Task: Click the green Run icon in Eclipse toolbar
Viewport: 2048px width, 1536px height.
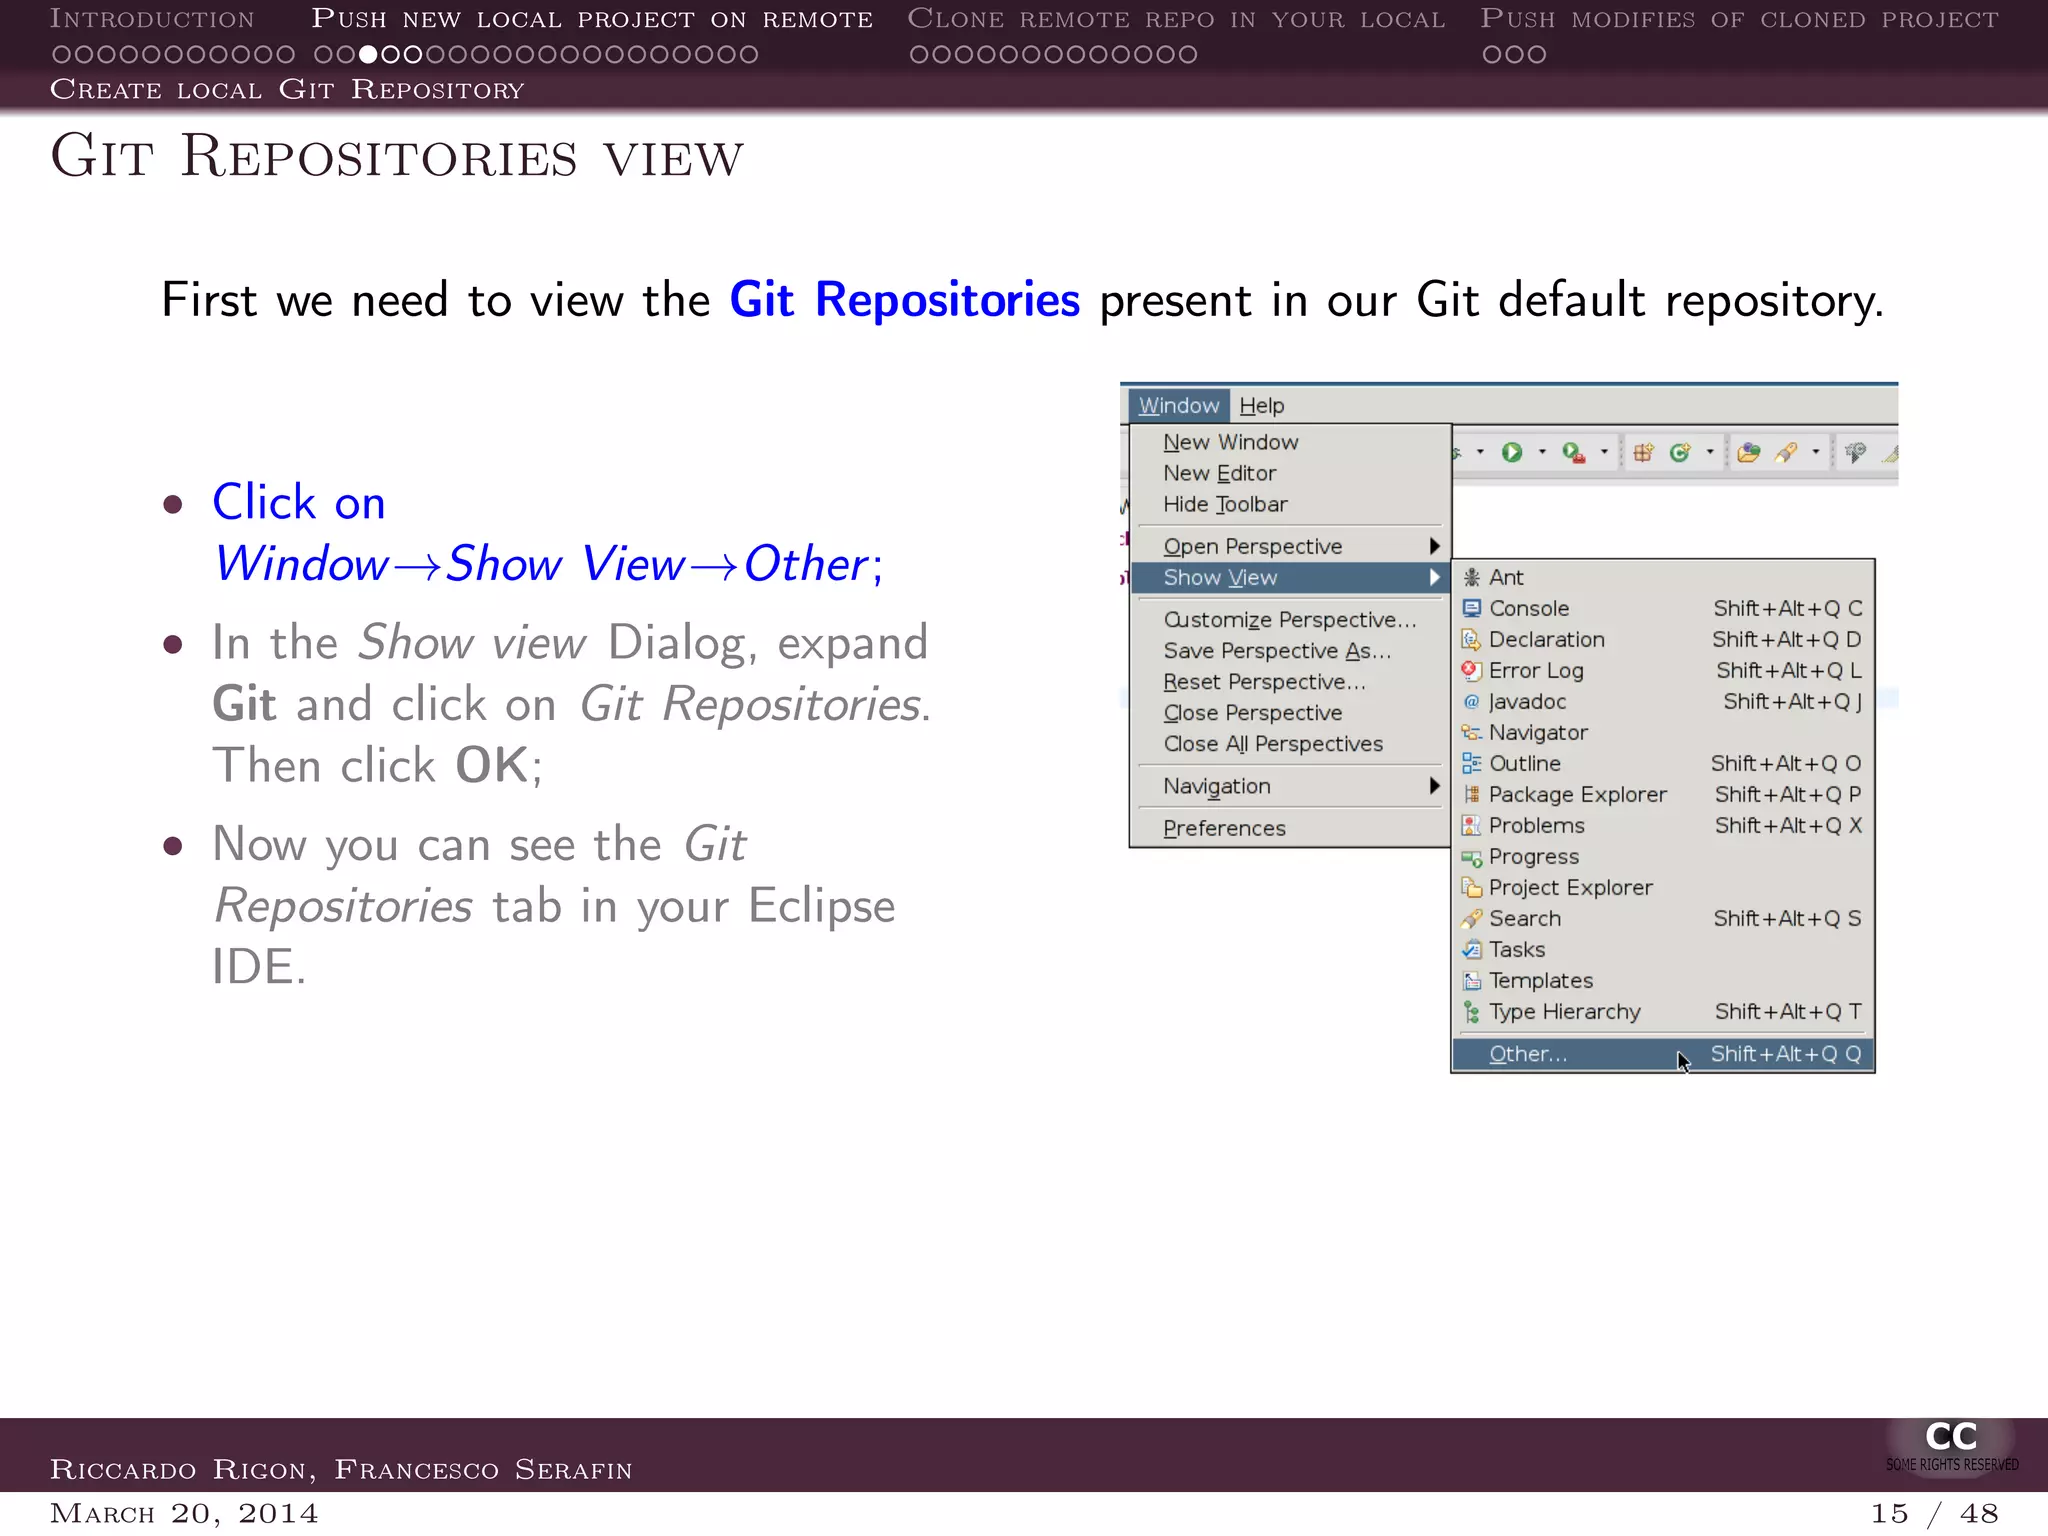Action: tap(1512, 453)
